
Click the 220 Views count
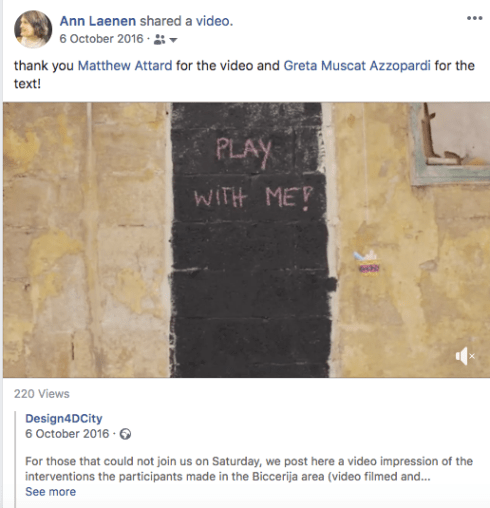[42, 394]
